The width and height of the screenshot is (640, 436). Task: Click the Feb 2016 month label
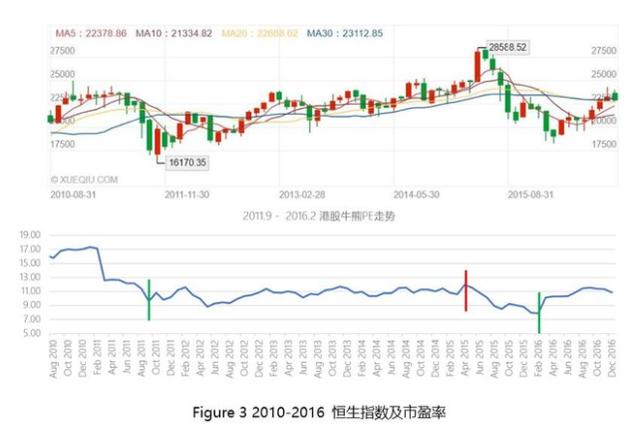538,358
